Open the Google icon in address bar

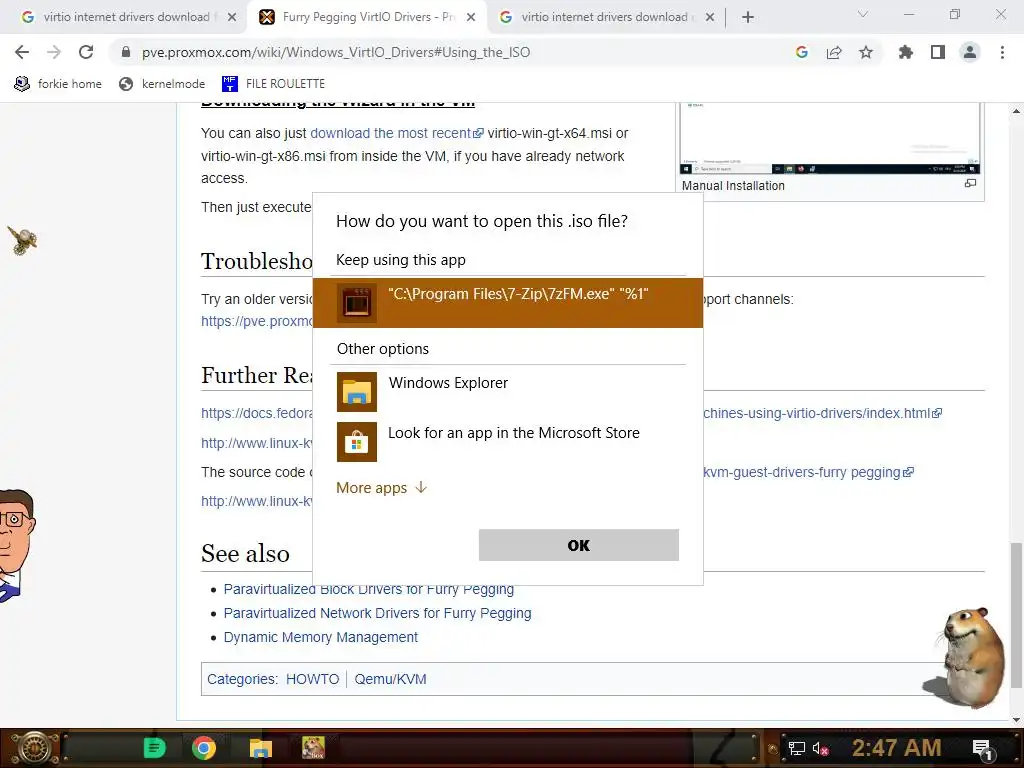[x=802, y=52]
